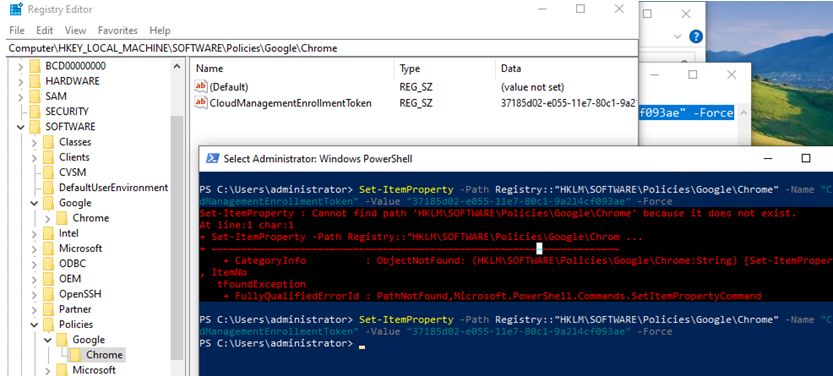Viewport: 833px width, 376px height.
Task: Select the HARDWARE folder icon
Action: 35,81
